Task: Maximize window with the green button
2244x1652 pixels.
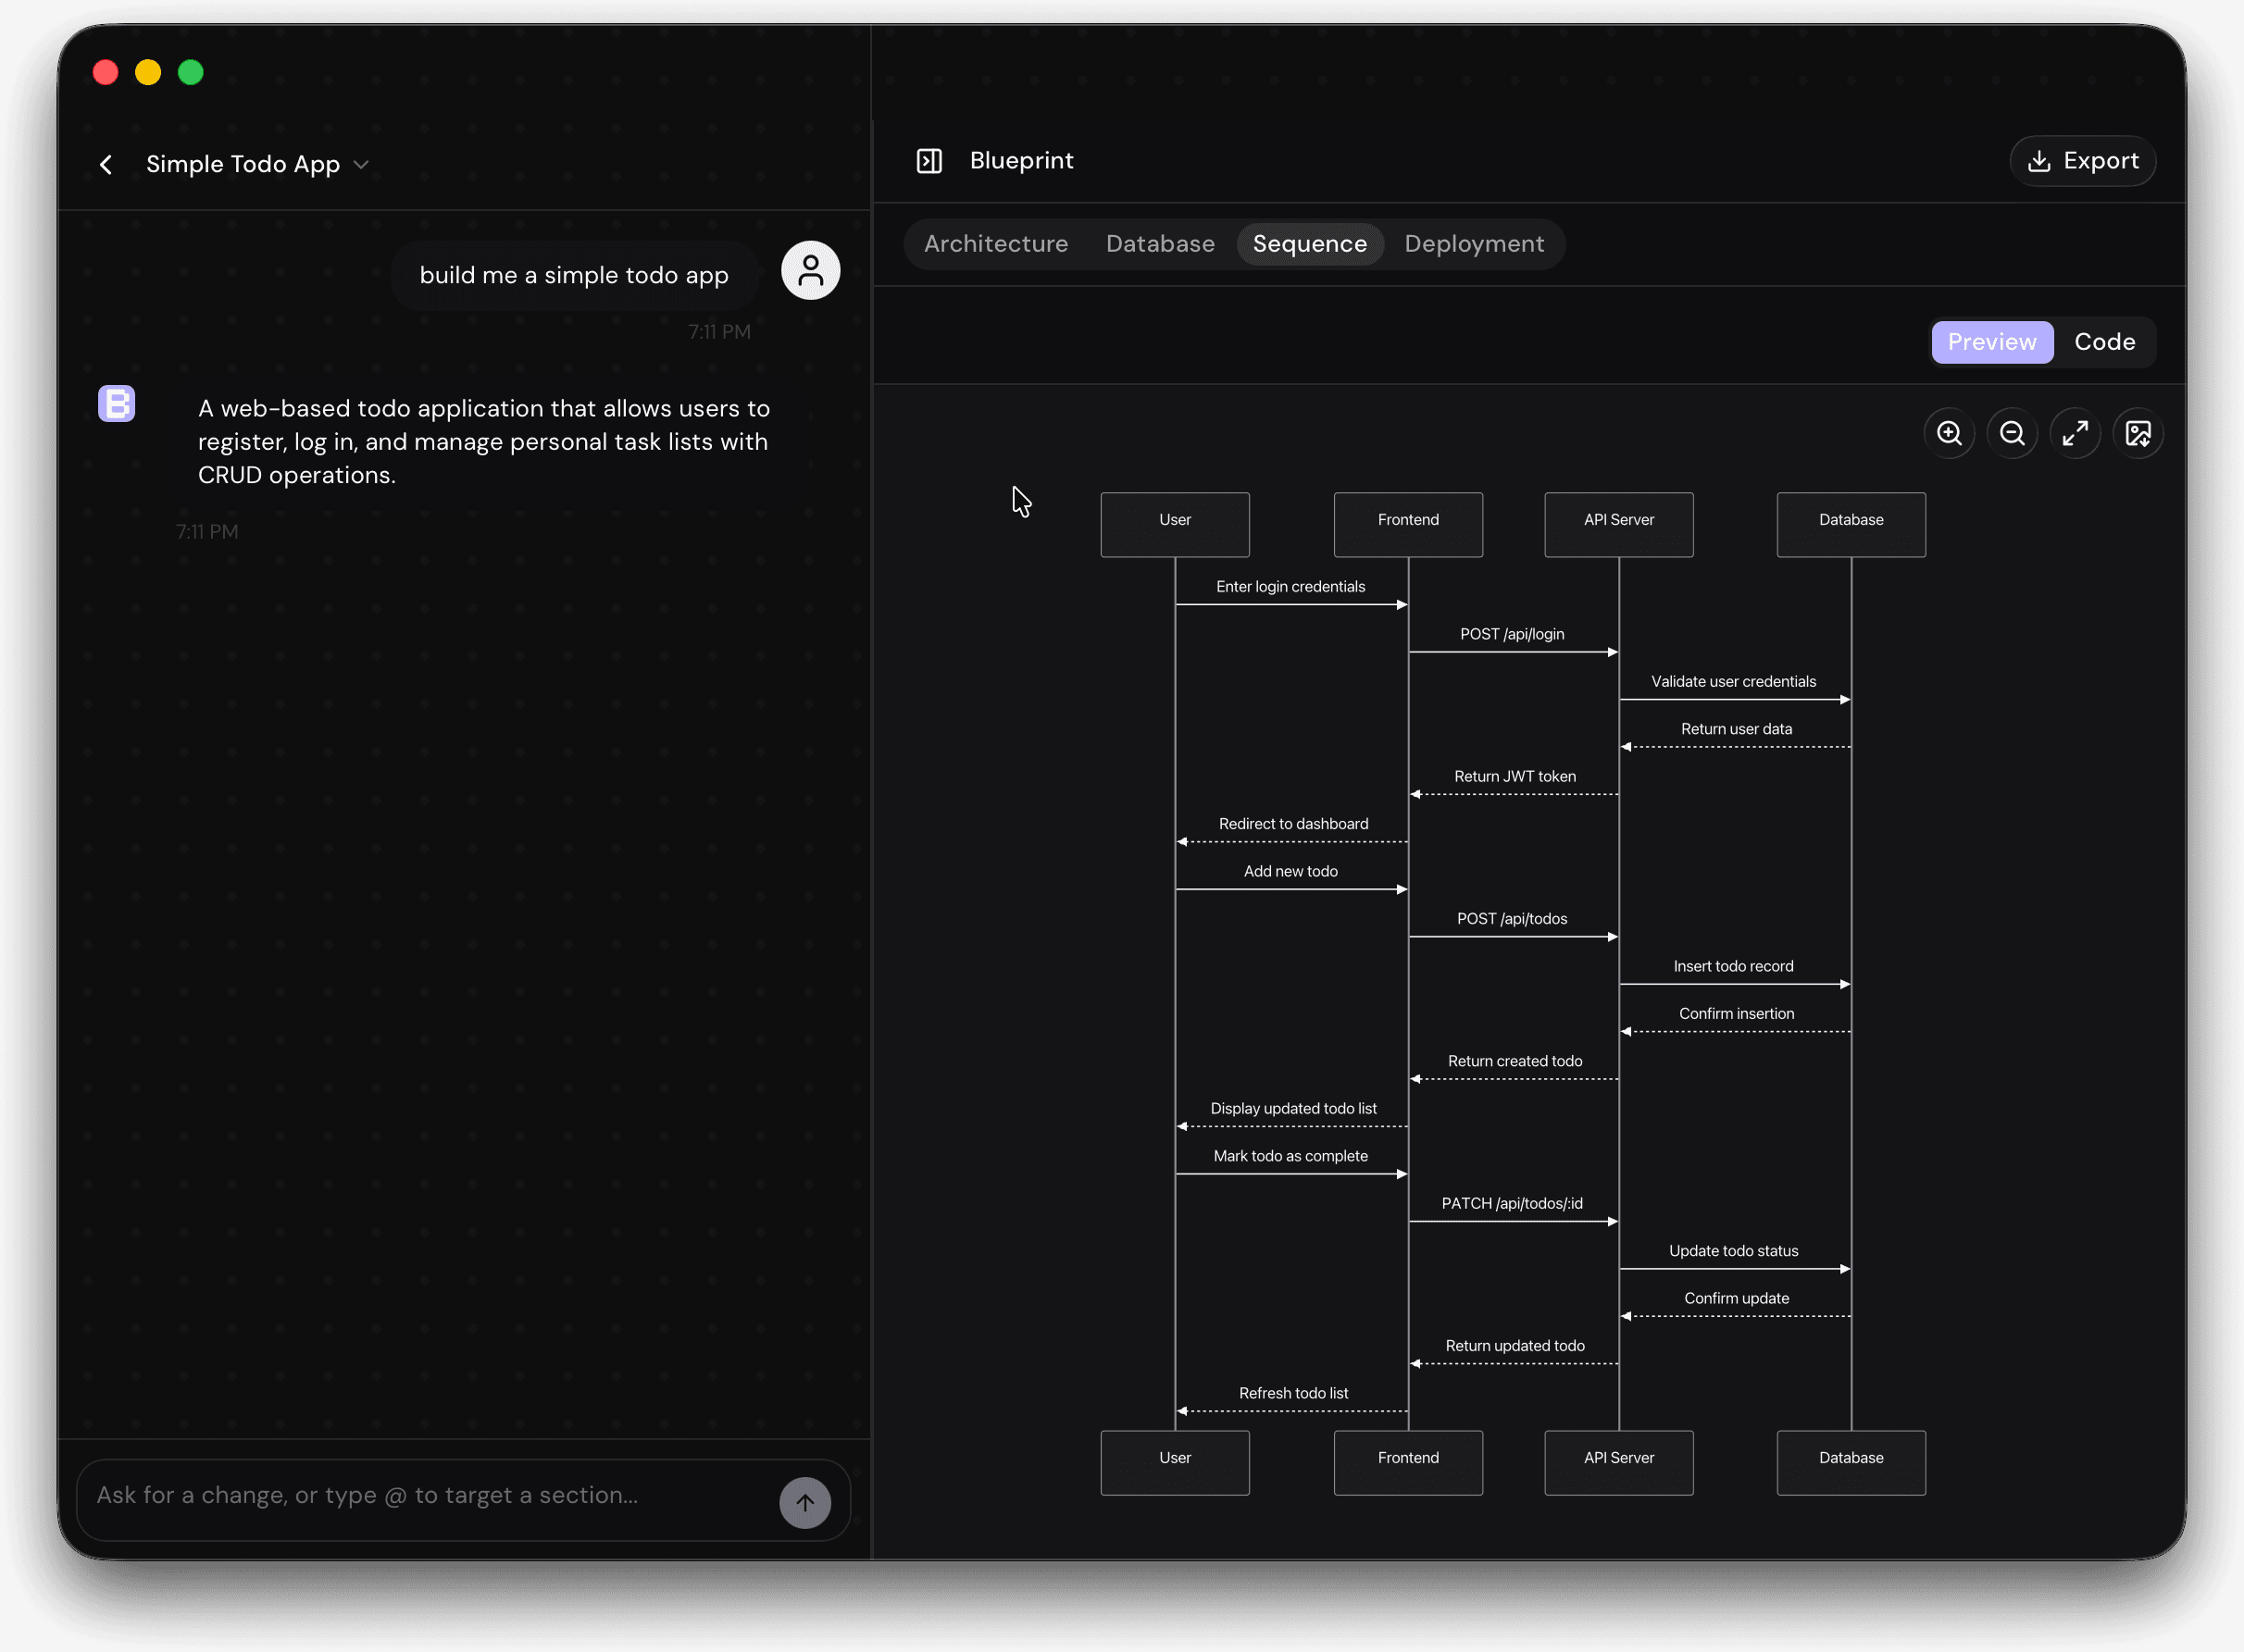Action: coord(191,73)
